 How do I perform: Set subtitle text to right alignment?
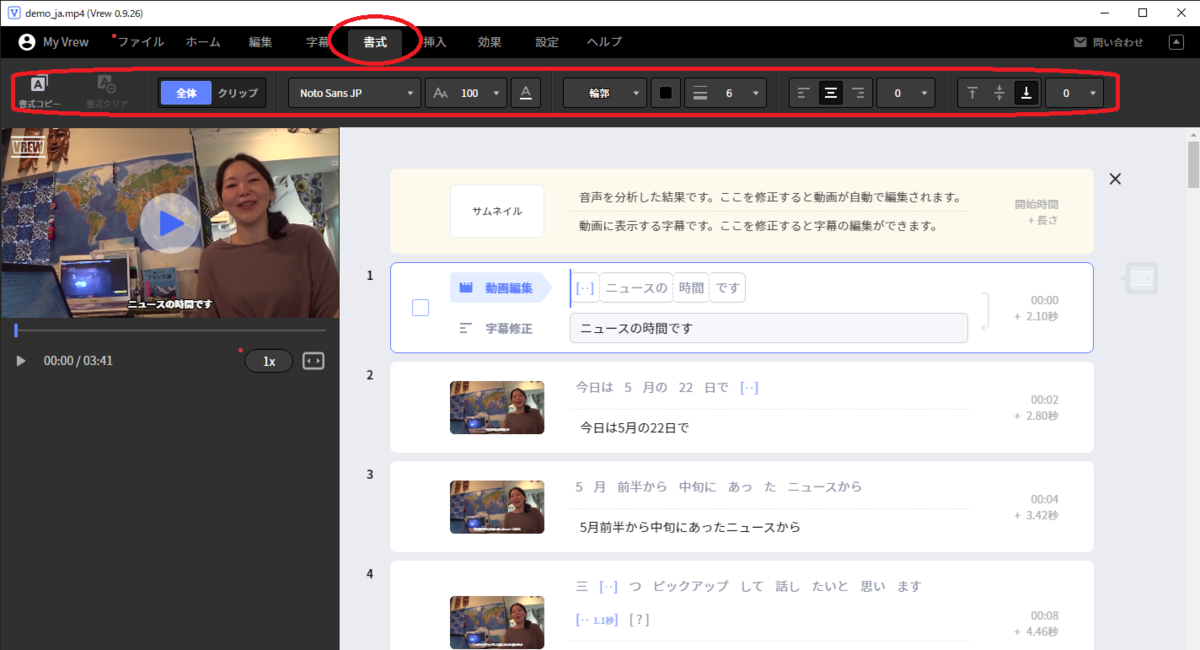[x=857, y=92]
